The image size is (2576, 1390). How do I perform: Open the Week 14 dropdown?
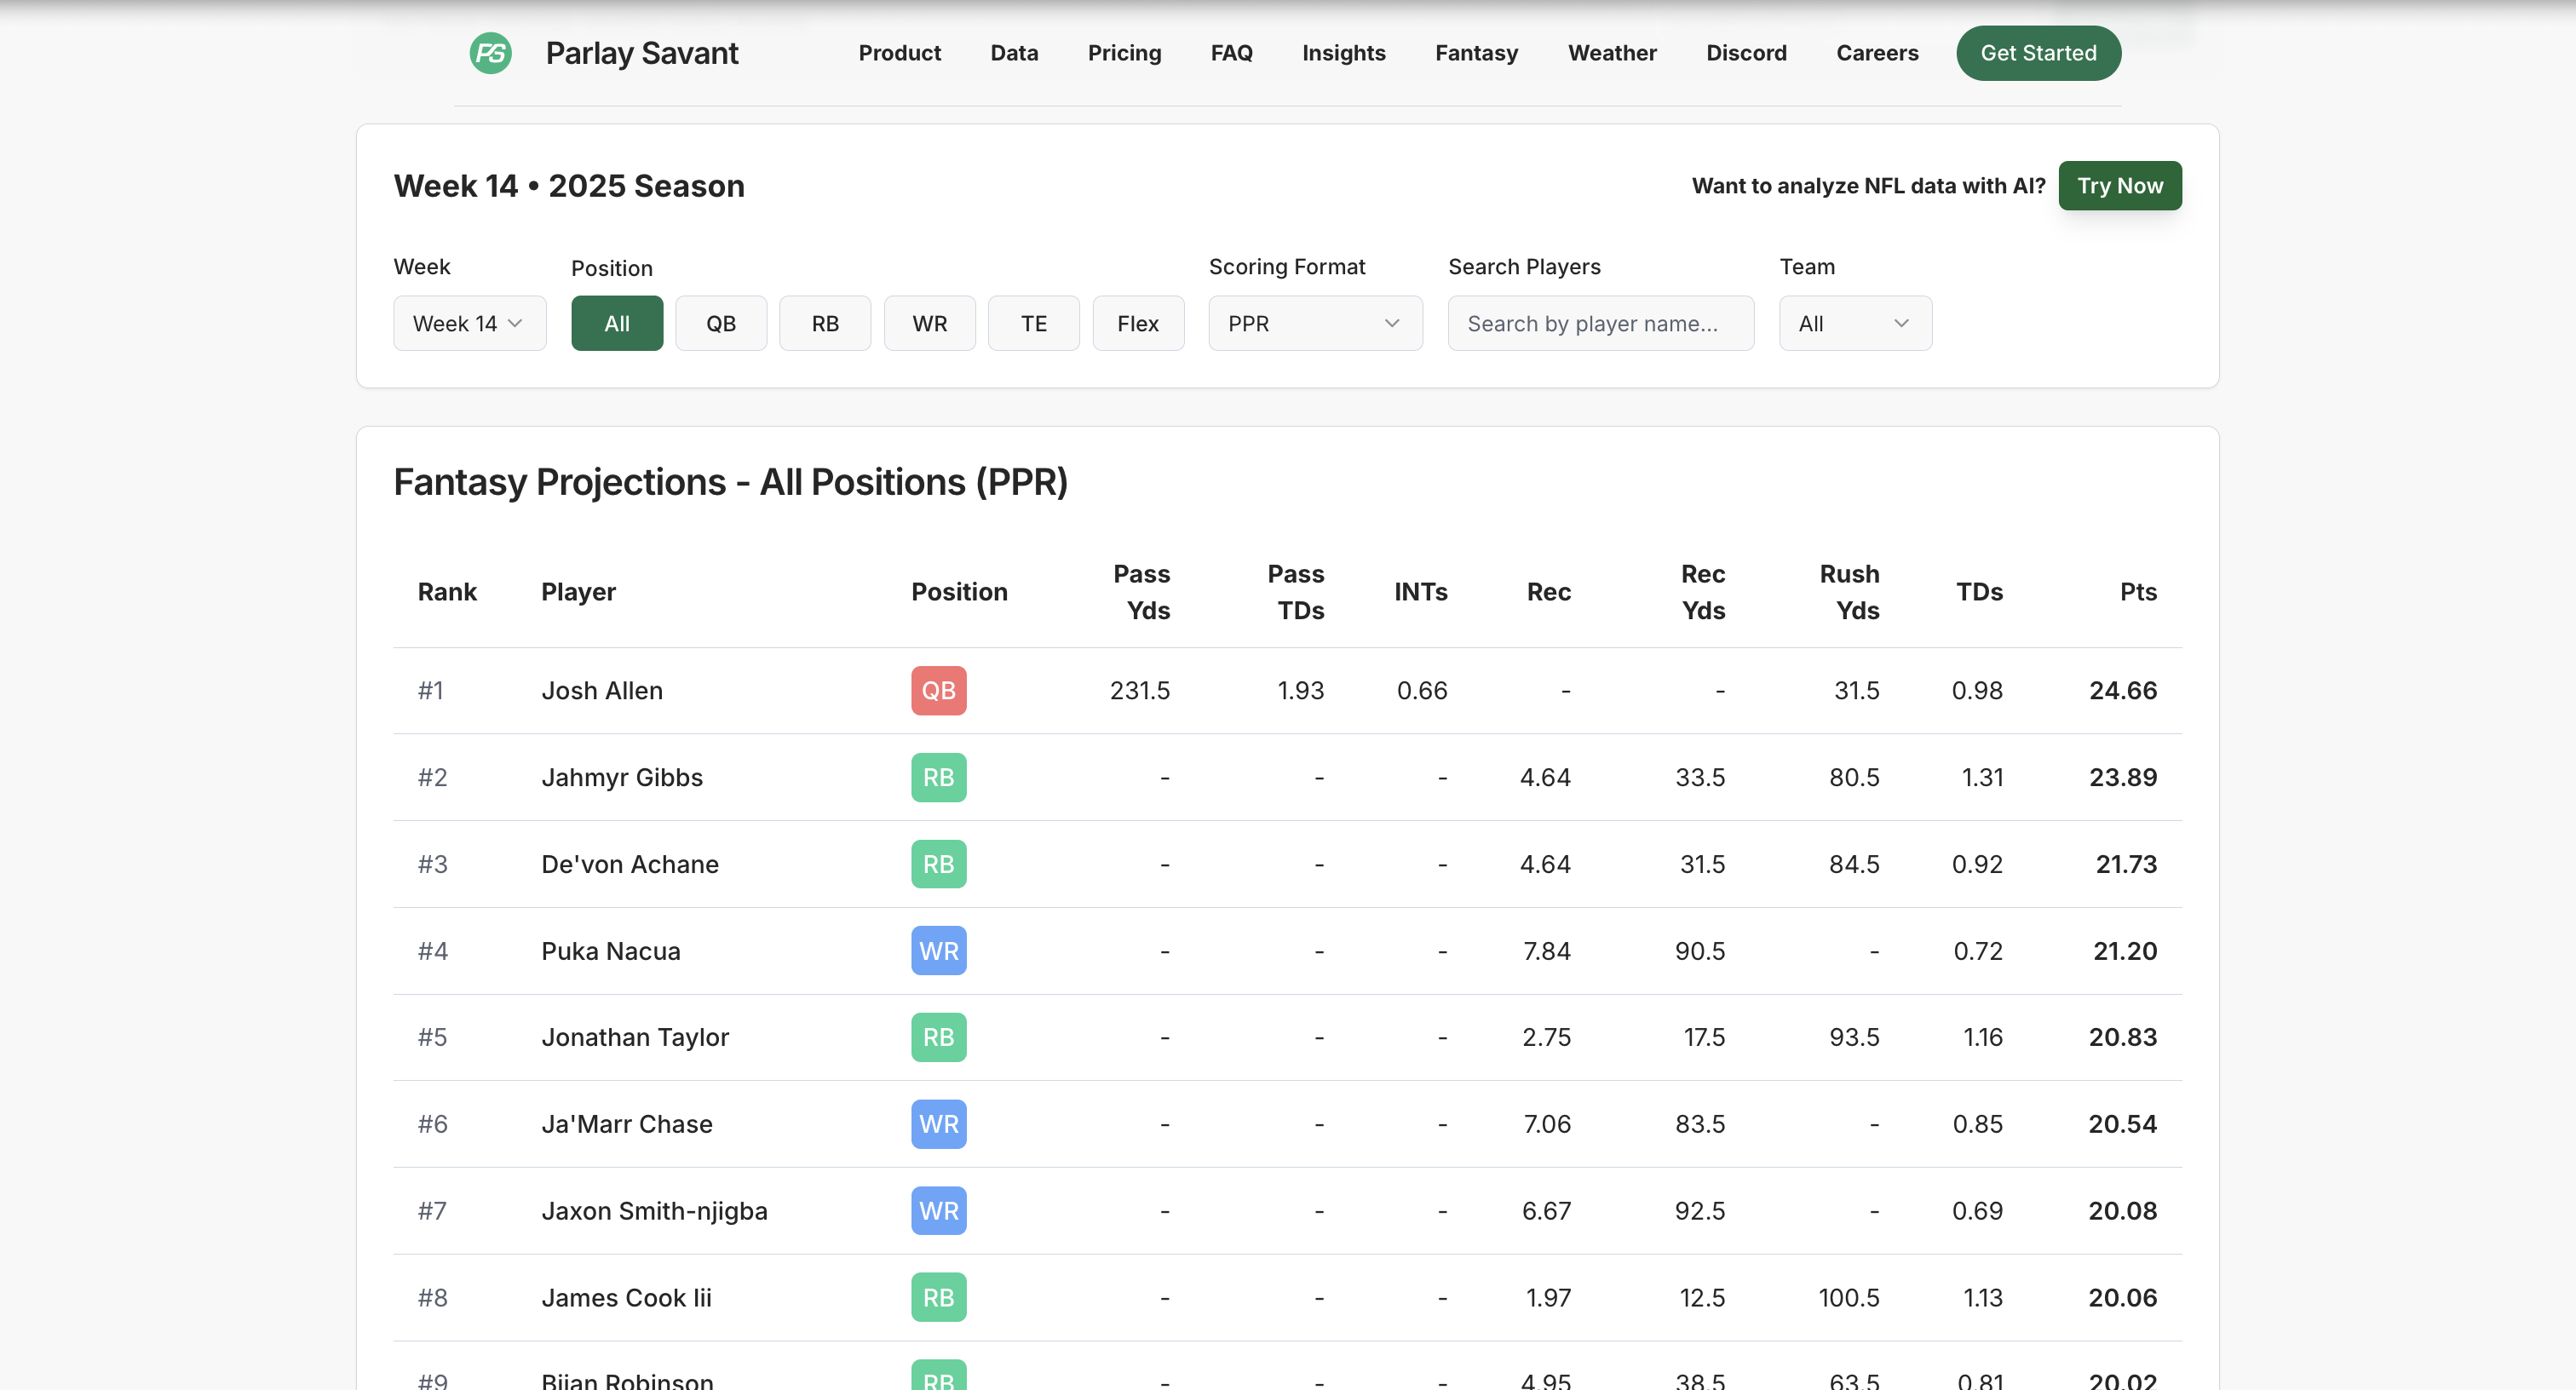tap(469, 323)
